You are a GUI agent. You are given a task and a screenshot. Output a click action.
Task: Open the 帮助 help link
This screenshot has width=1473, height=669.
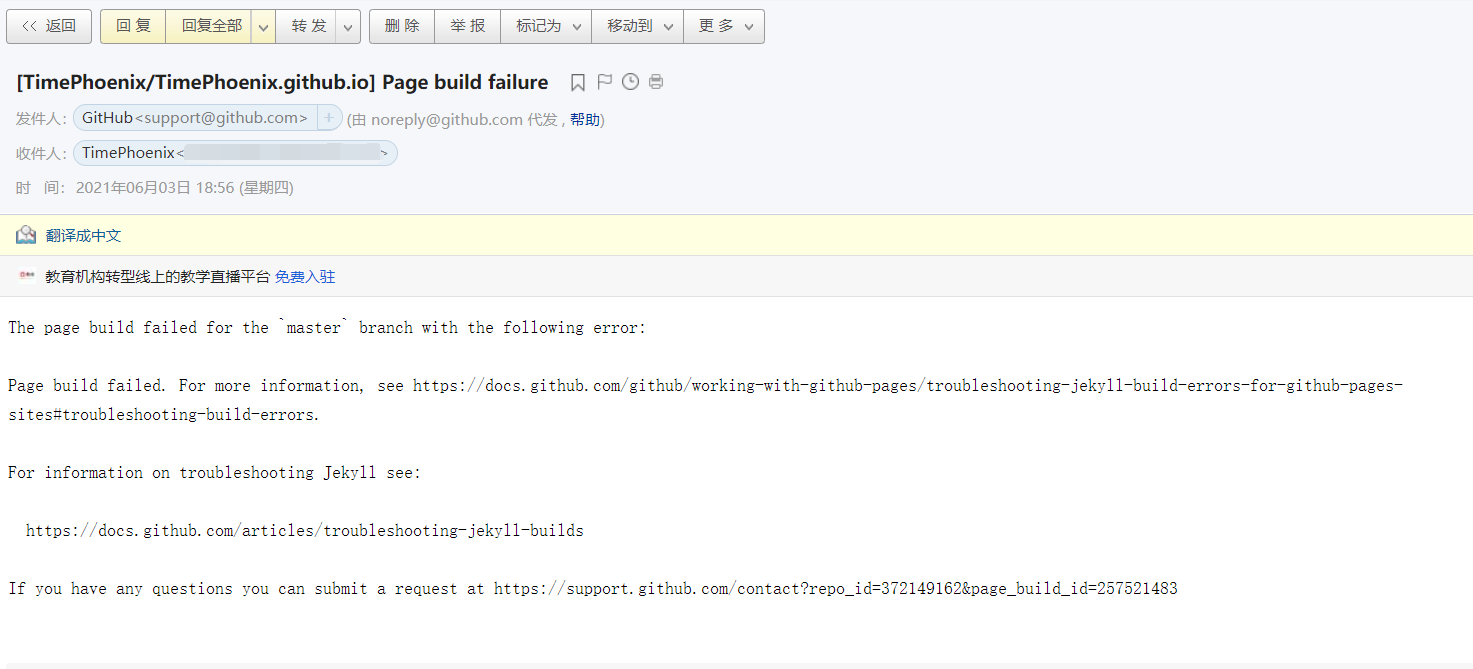coord(586,118)
